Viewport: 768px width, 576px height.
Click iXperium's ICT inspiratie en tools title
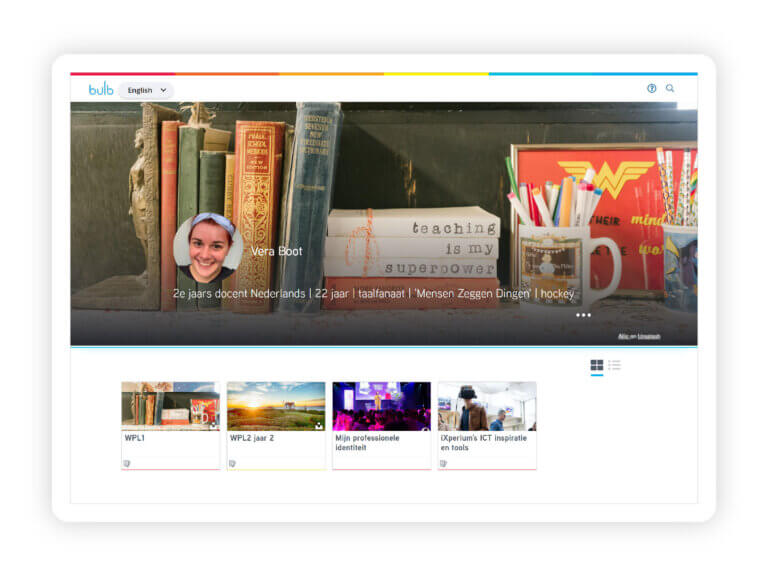pyautogui.click(x=483, y=443)
